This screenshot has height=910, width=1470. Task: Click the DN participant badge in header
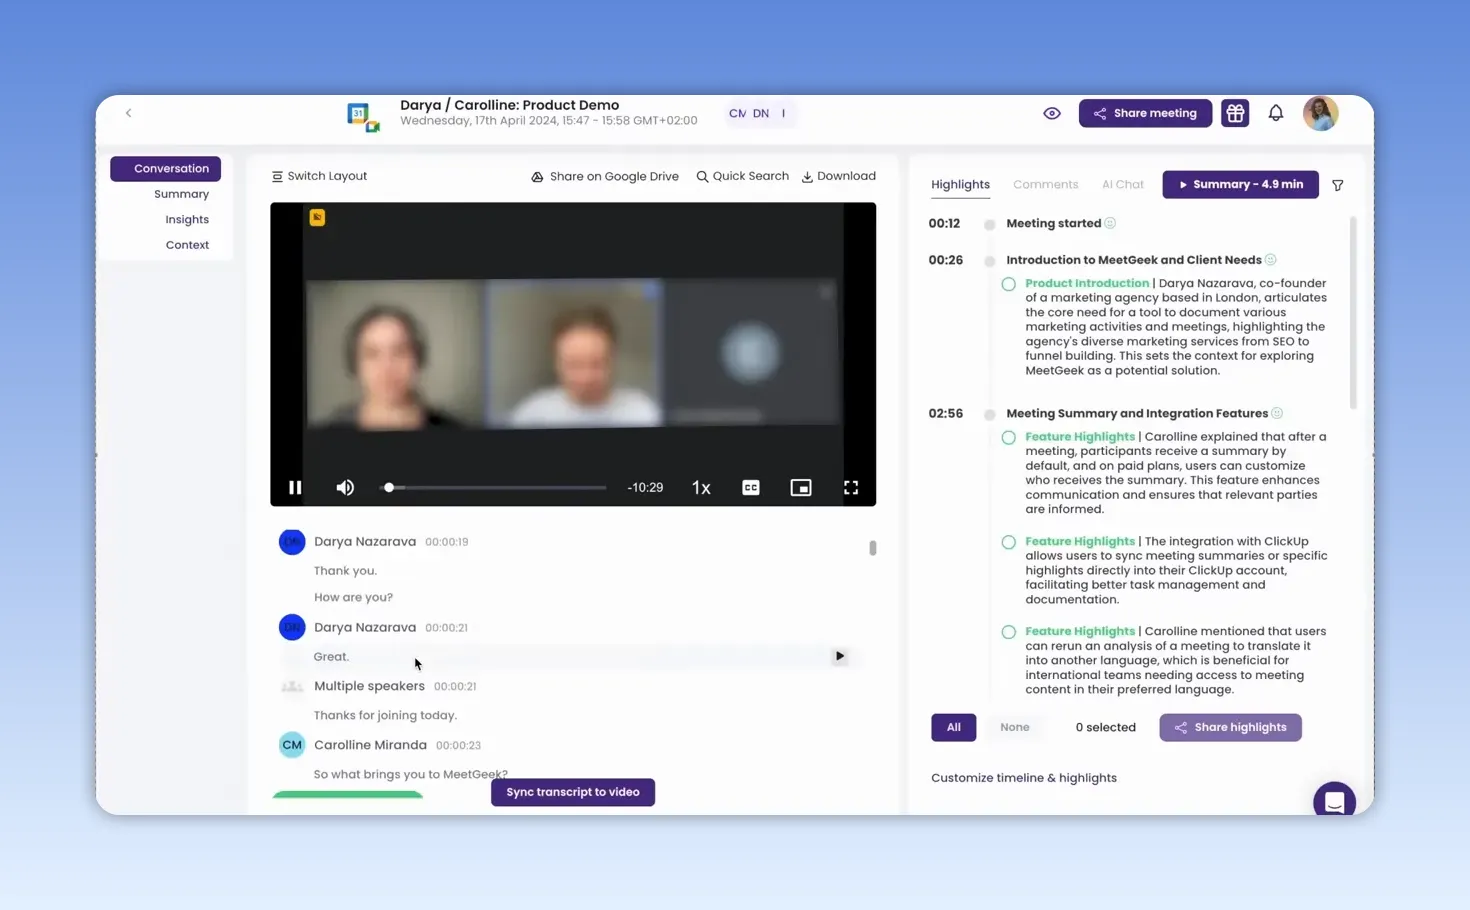(761, 113)
